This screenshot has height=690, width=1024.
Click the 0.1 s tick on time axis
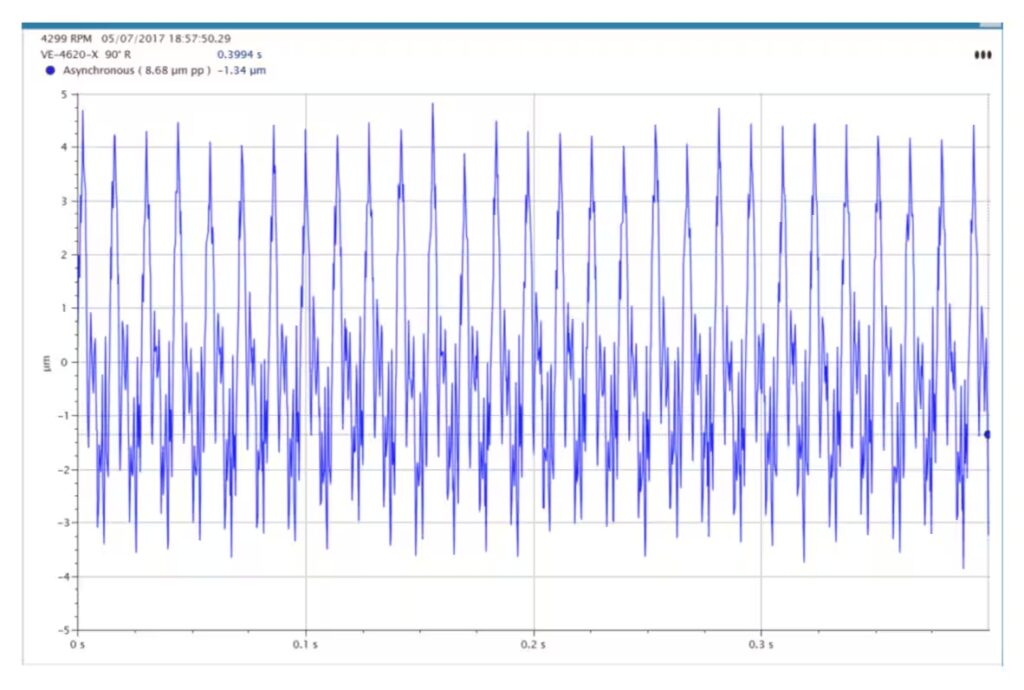tap(305, 644)
